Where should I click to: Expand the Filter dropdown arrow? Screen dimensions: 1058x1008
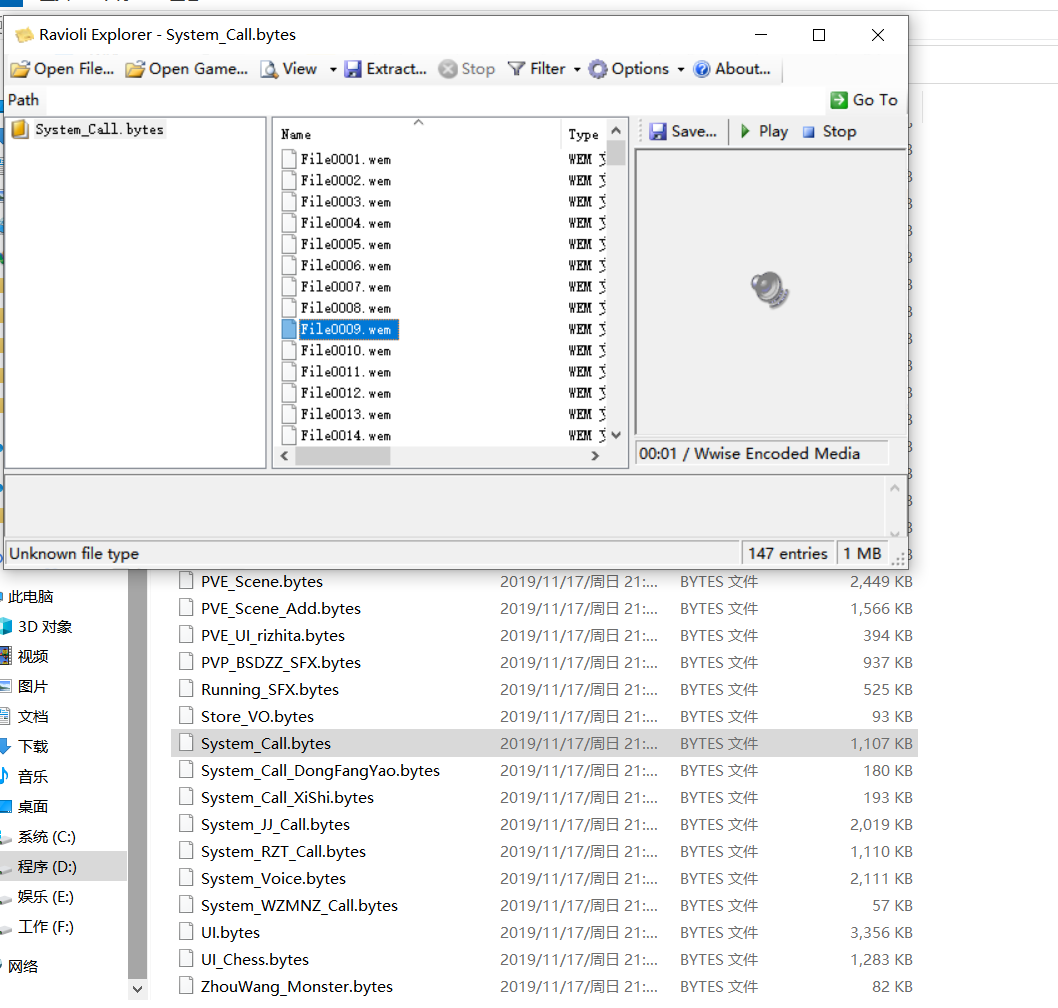[577, 69]
